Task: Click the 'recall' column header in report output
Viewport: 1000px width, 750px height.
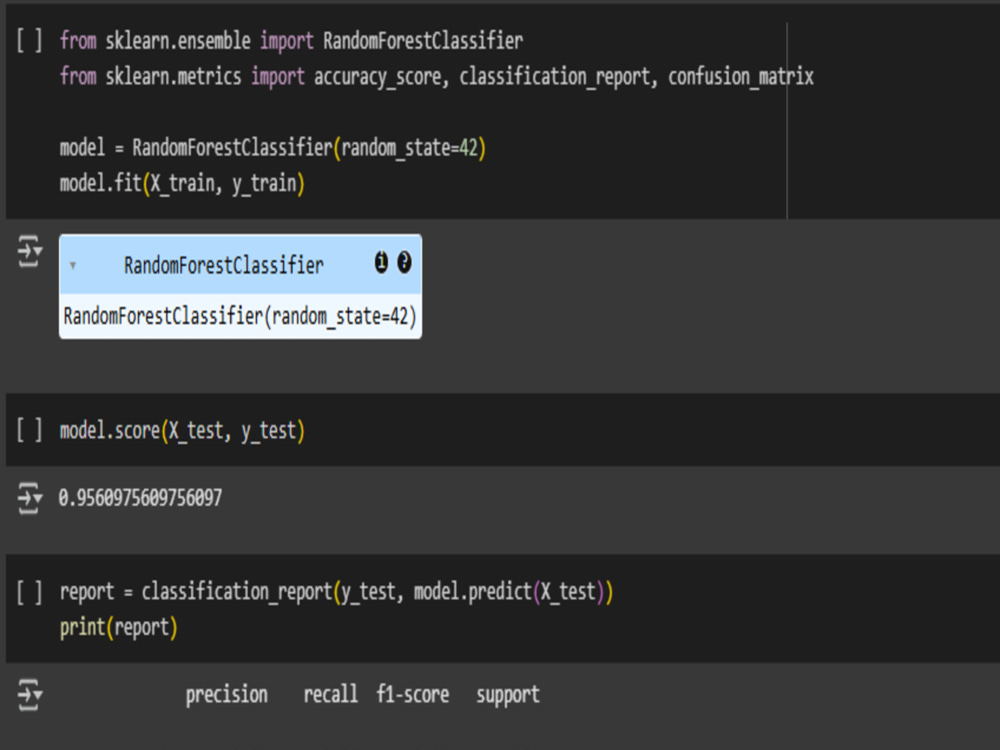Action: click(x=330, y=694)
